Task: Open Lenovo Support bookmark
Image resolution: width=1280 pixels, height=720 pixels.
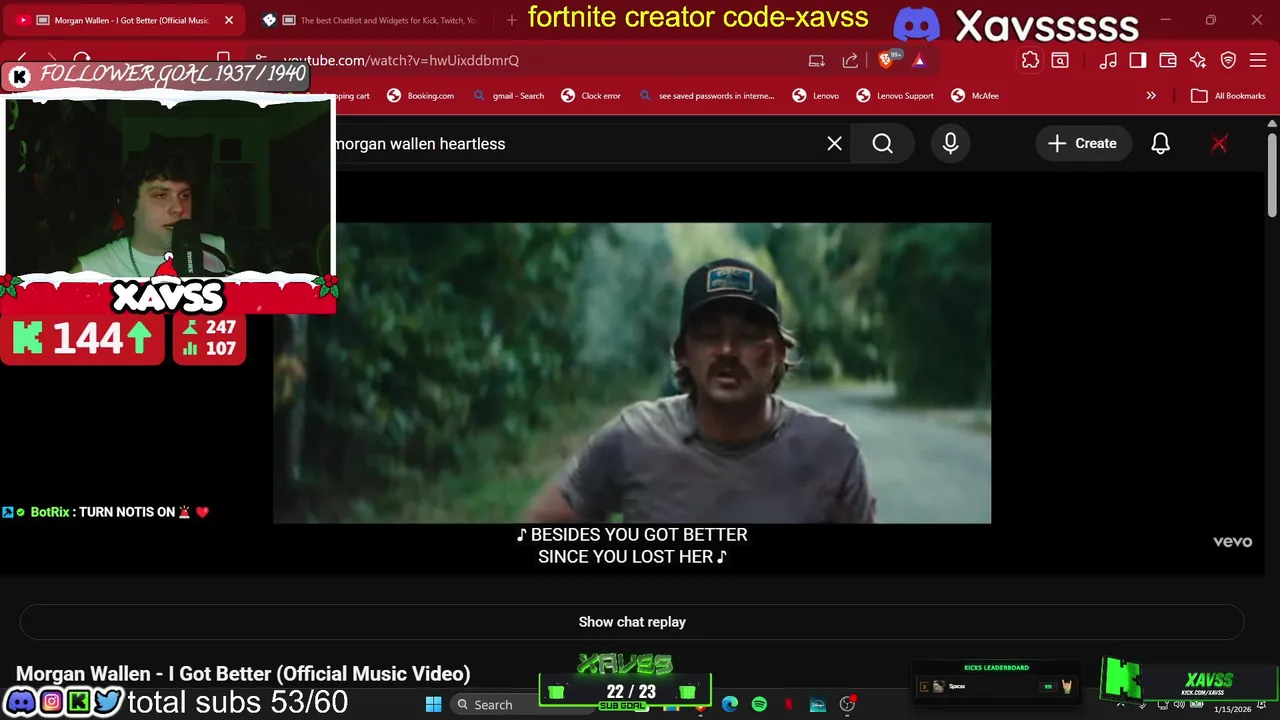Action: click(895, 96)
